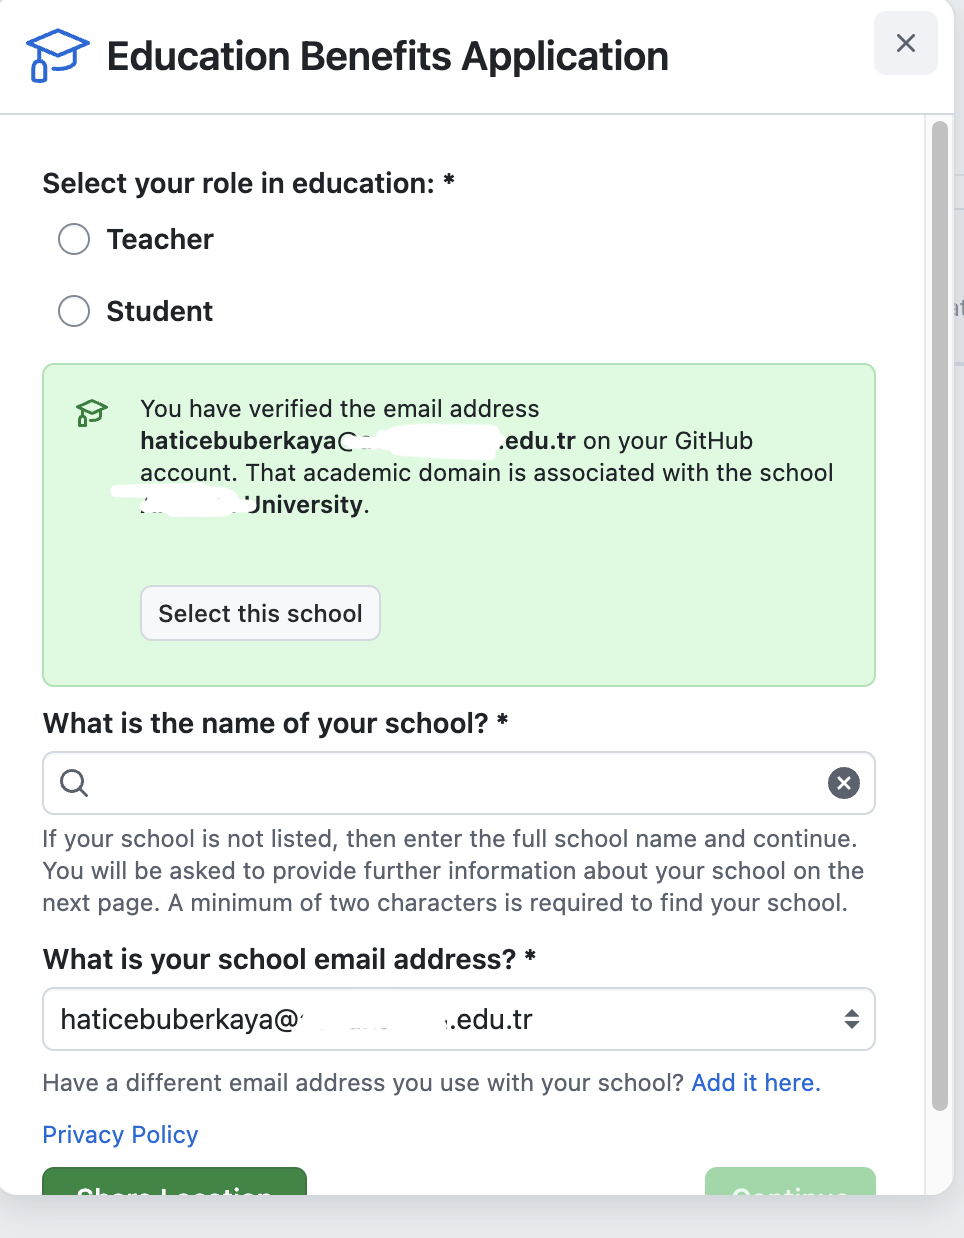Click the 'Add it here' link

tap(755, 1082)
